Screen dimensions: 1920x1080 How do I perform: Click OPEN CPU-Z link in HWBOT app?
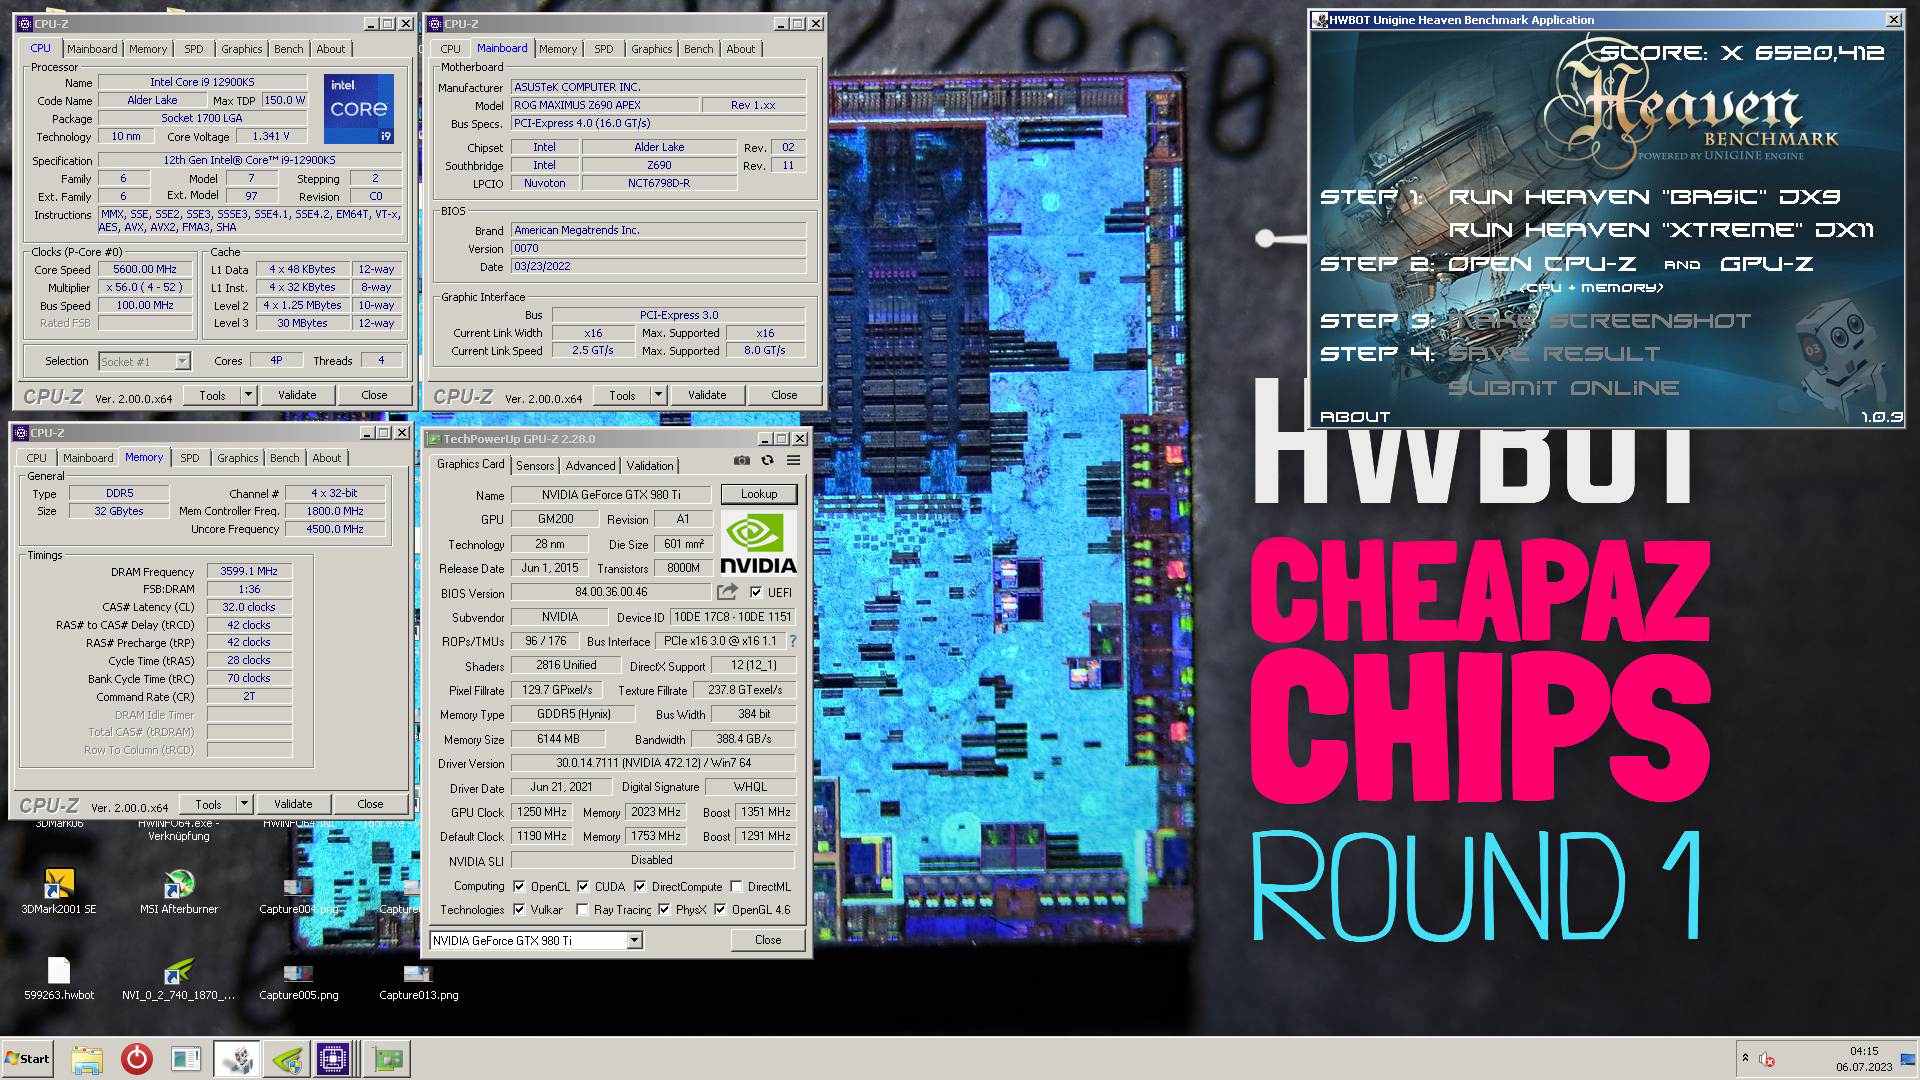click(1541, 264)
